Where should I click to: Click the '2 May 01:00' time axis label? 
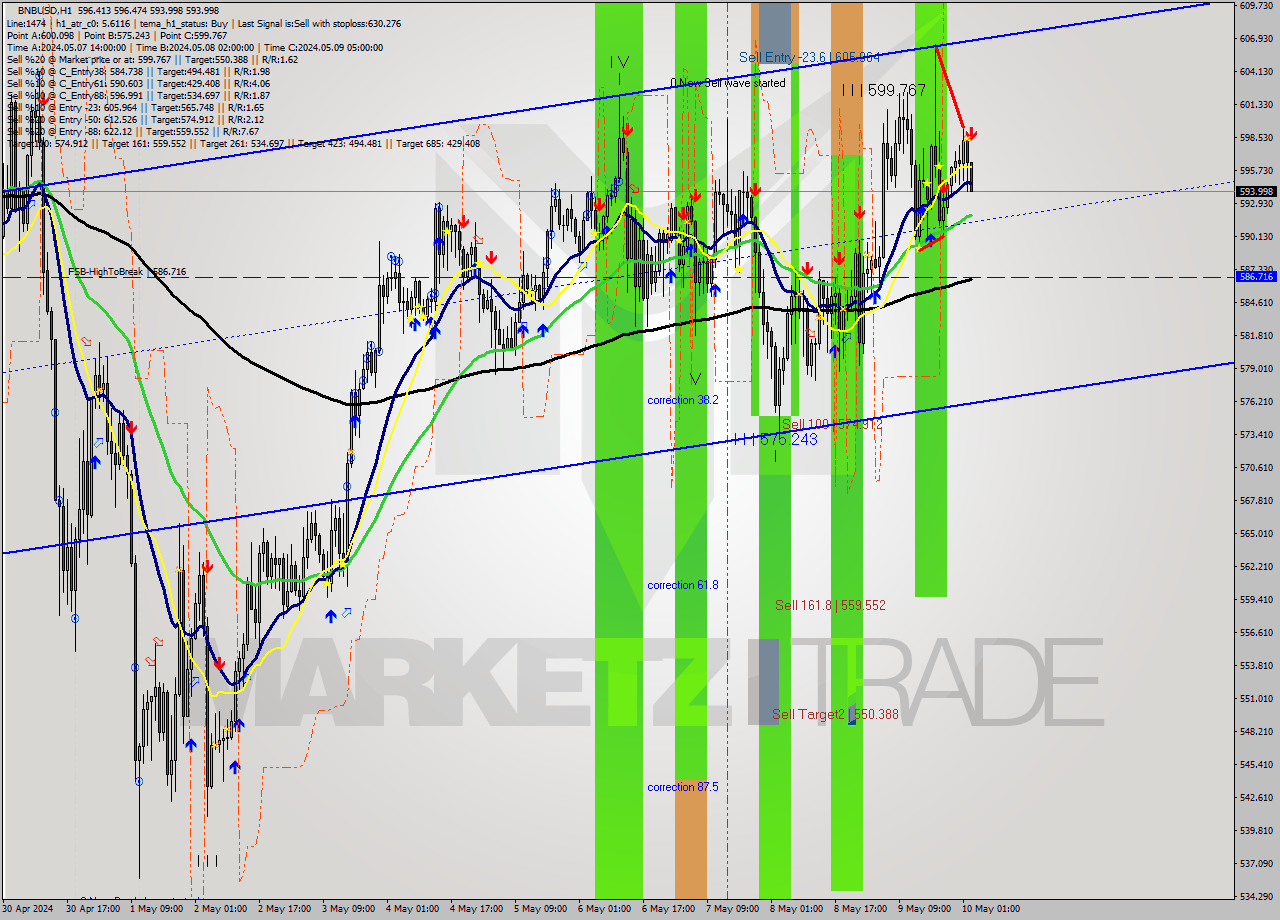[x=221, y=909]
